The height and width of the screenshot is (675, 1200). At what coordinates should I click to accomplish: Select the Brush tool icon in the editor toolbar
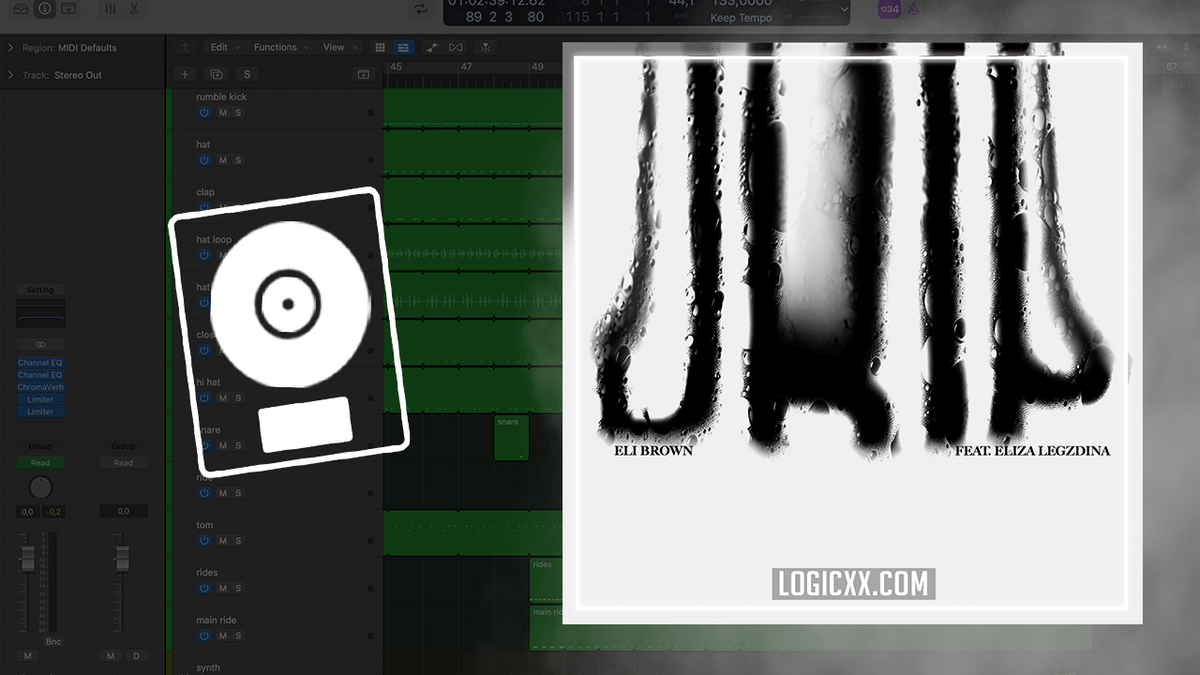click(x=430, y=47)
